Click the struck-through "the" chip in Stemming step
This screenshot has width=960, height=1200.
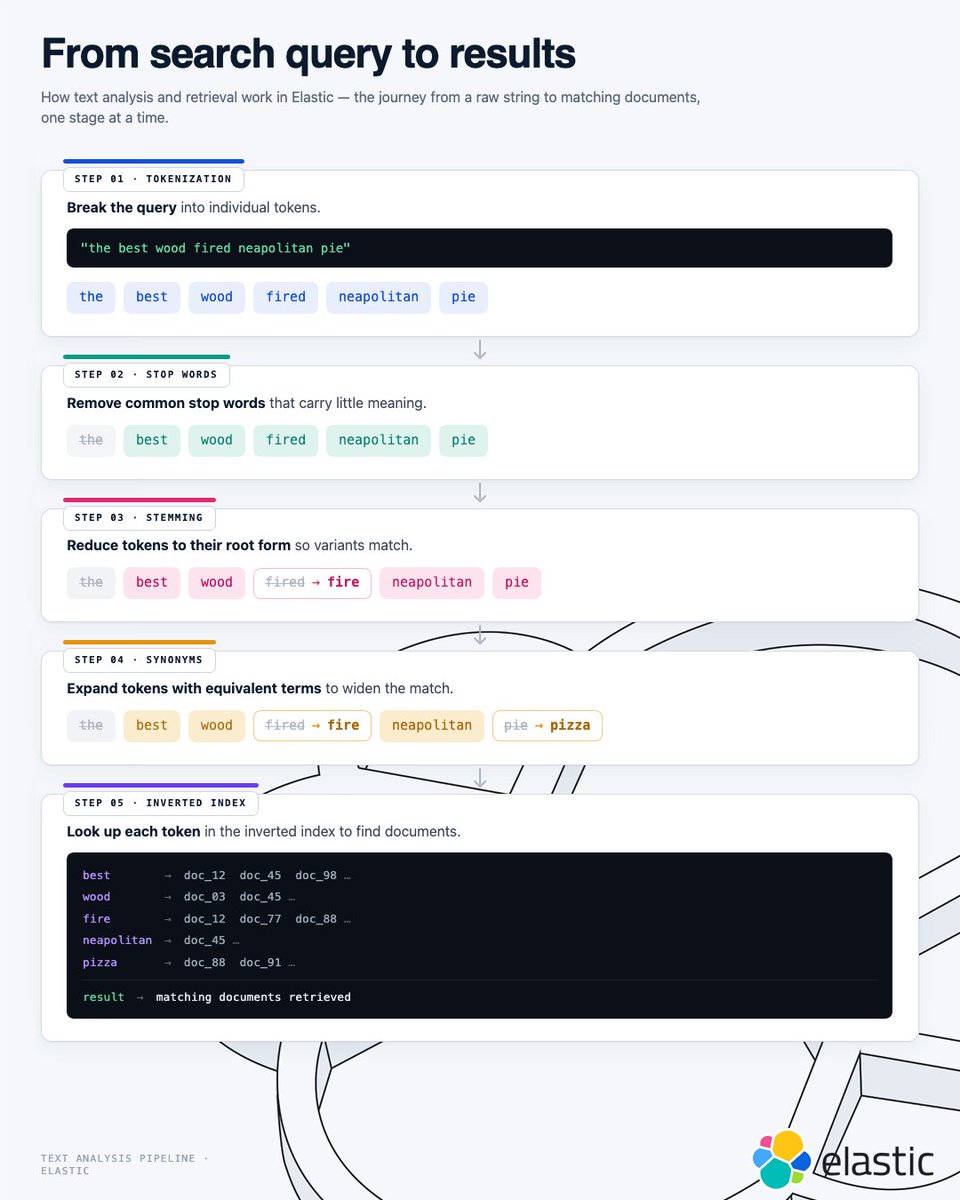click(x=91, y=583)
